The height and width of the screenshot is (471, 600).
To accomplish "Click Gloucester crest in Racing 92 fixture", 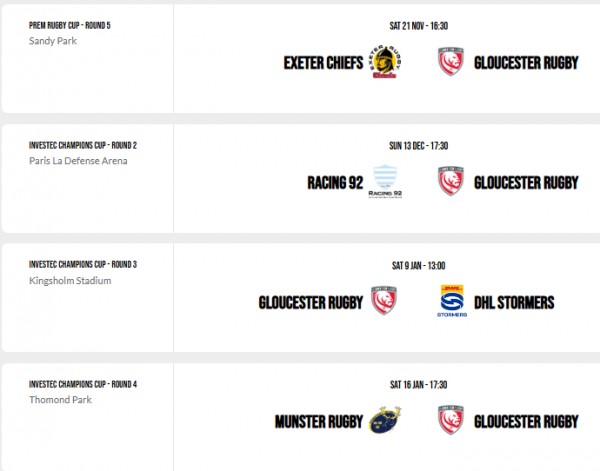I will click(x=451, y=181).
